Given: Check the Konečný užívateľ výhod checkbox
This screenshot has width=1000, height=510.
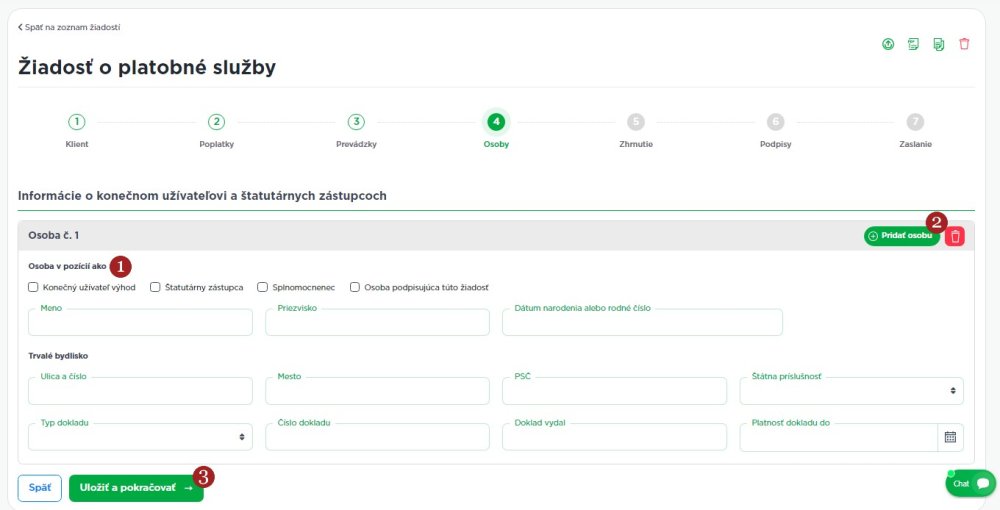Looking at the screenshot, I should point(34,287).
